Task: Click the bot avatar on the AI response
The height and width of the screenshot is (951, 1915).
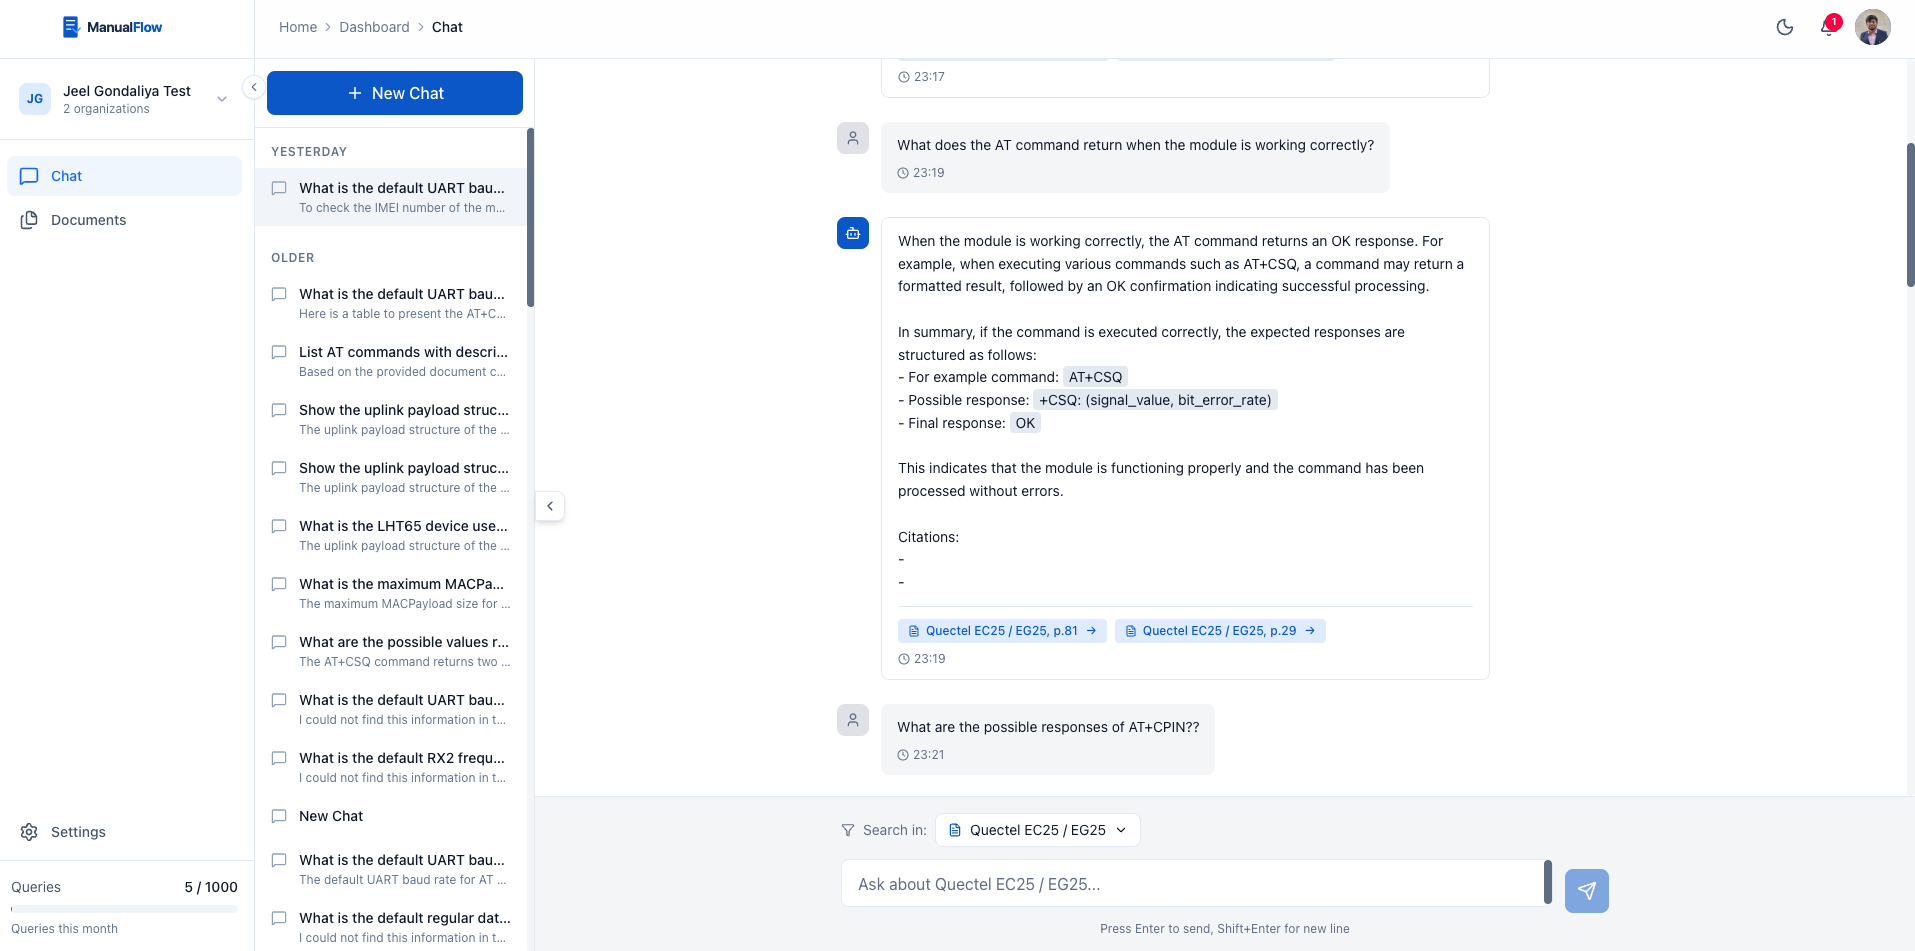Action: click(x=852, y=233)
